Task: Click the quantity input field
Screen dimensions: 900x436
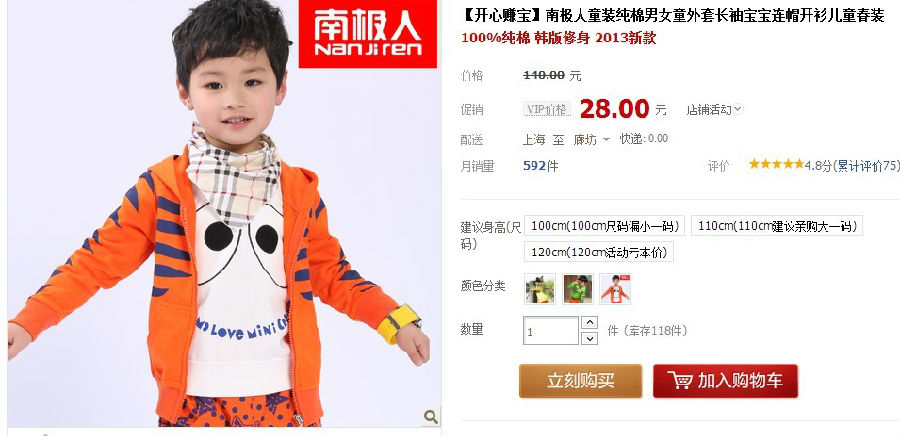Action: [x=551, y=331]
